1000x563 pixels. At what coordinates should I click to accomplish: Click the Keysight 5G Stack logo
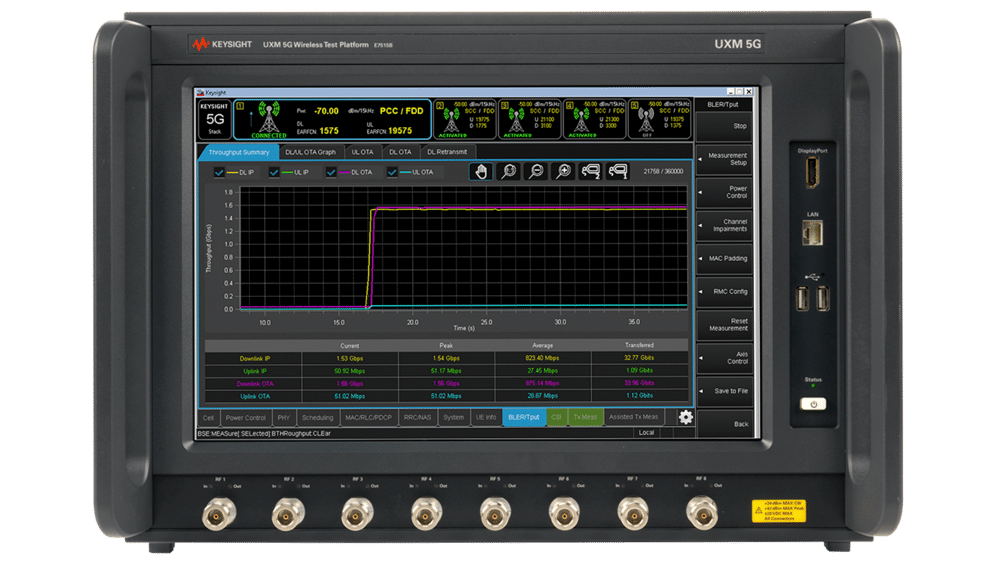[x=214, y=119]
